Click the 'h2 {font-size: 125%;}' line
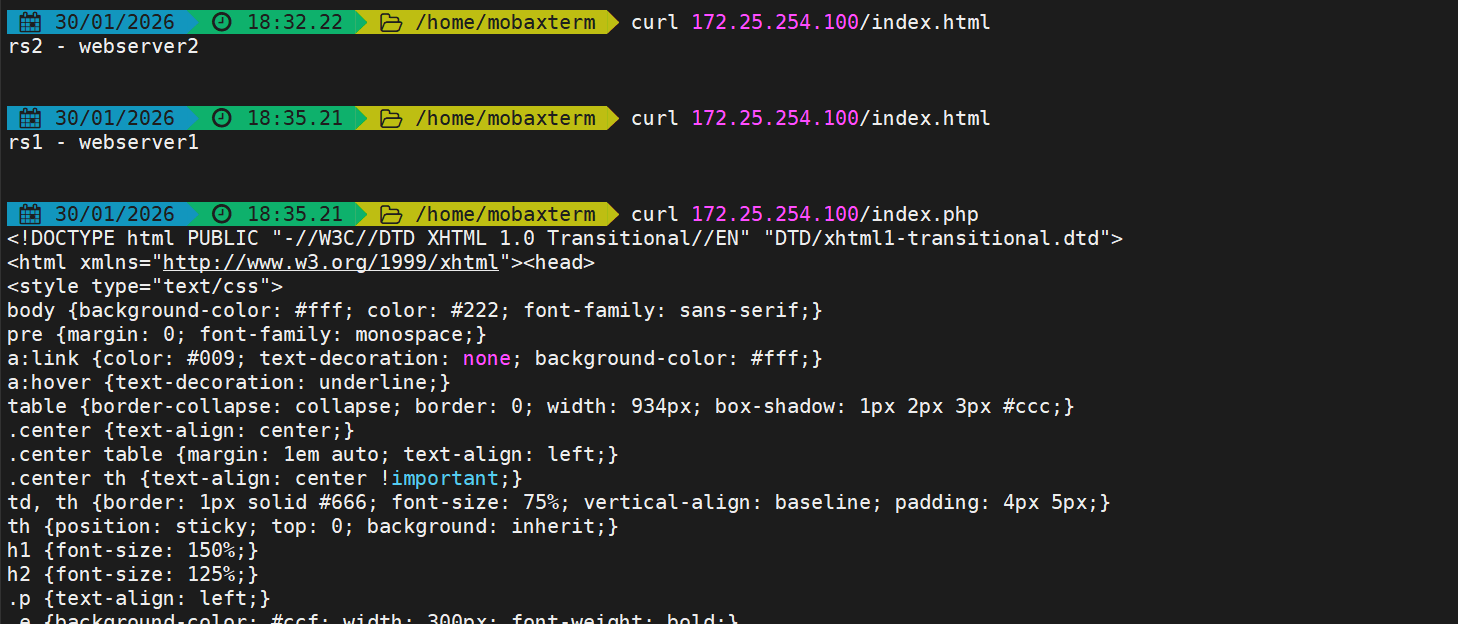 pos(133,574)
